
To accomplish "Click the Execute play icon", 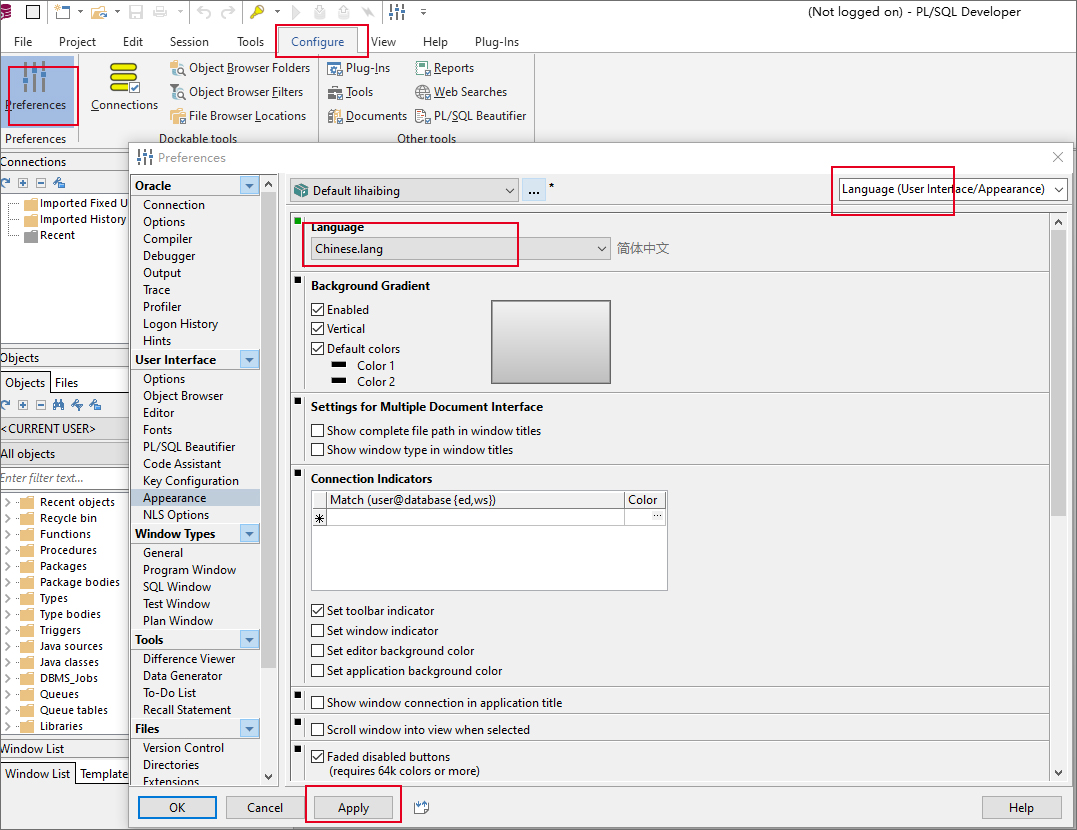I will pyautogui.click(x=296, y=12).
